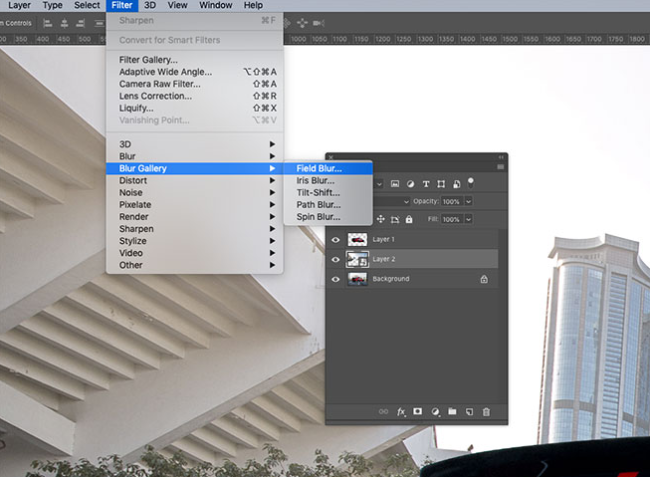Create a new group folder

452,411
